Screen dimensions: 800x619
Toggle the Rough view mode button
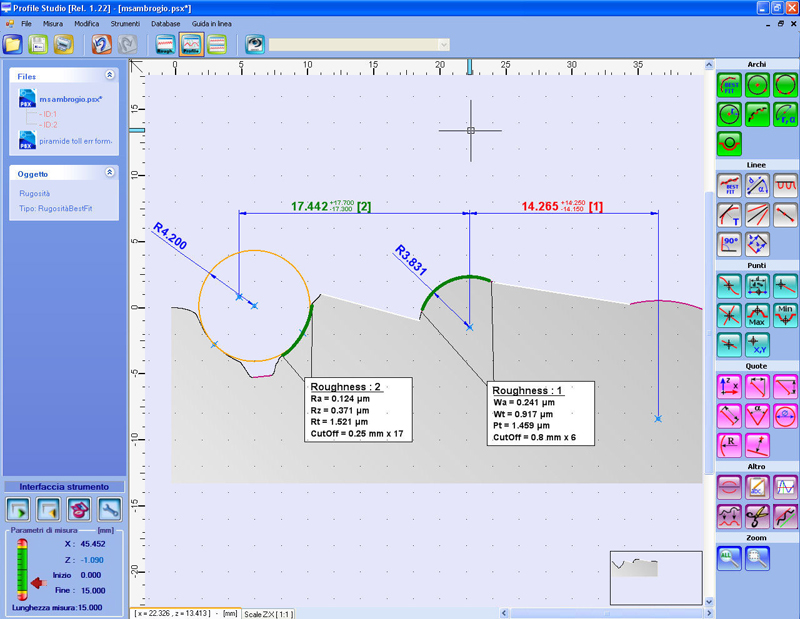point(166,45)
